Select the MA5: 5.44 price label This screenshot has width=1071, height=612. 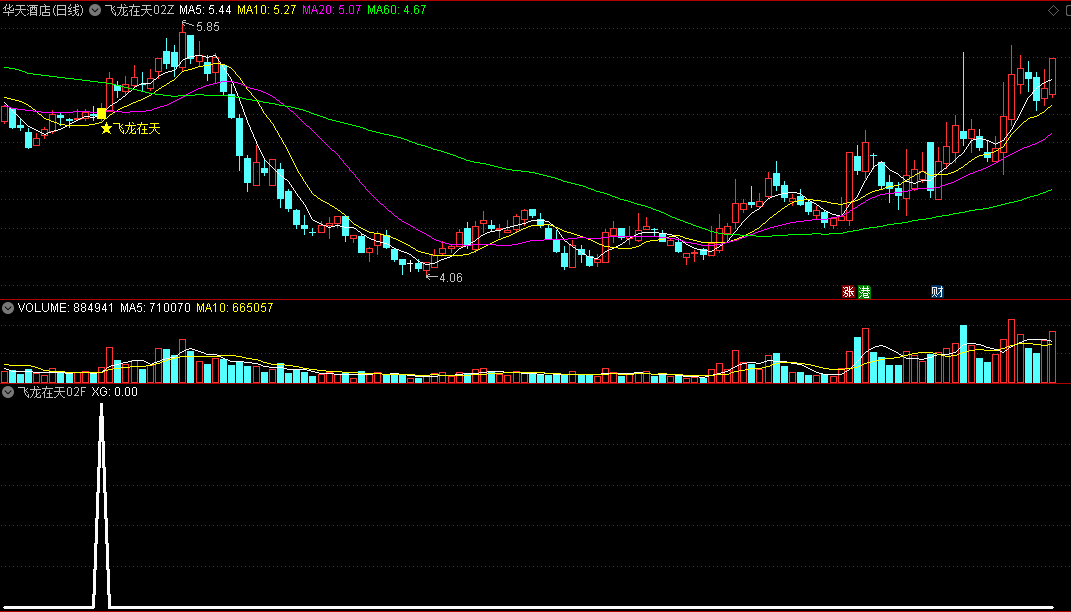click(x=205, y=10)
